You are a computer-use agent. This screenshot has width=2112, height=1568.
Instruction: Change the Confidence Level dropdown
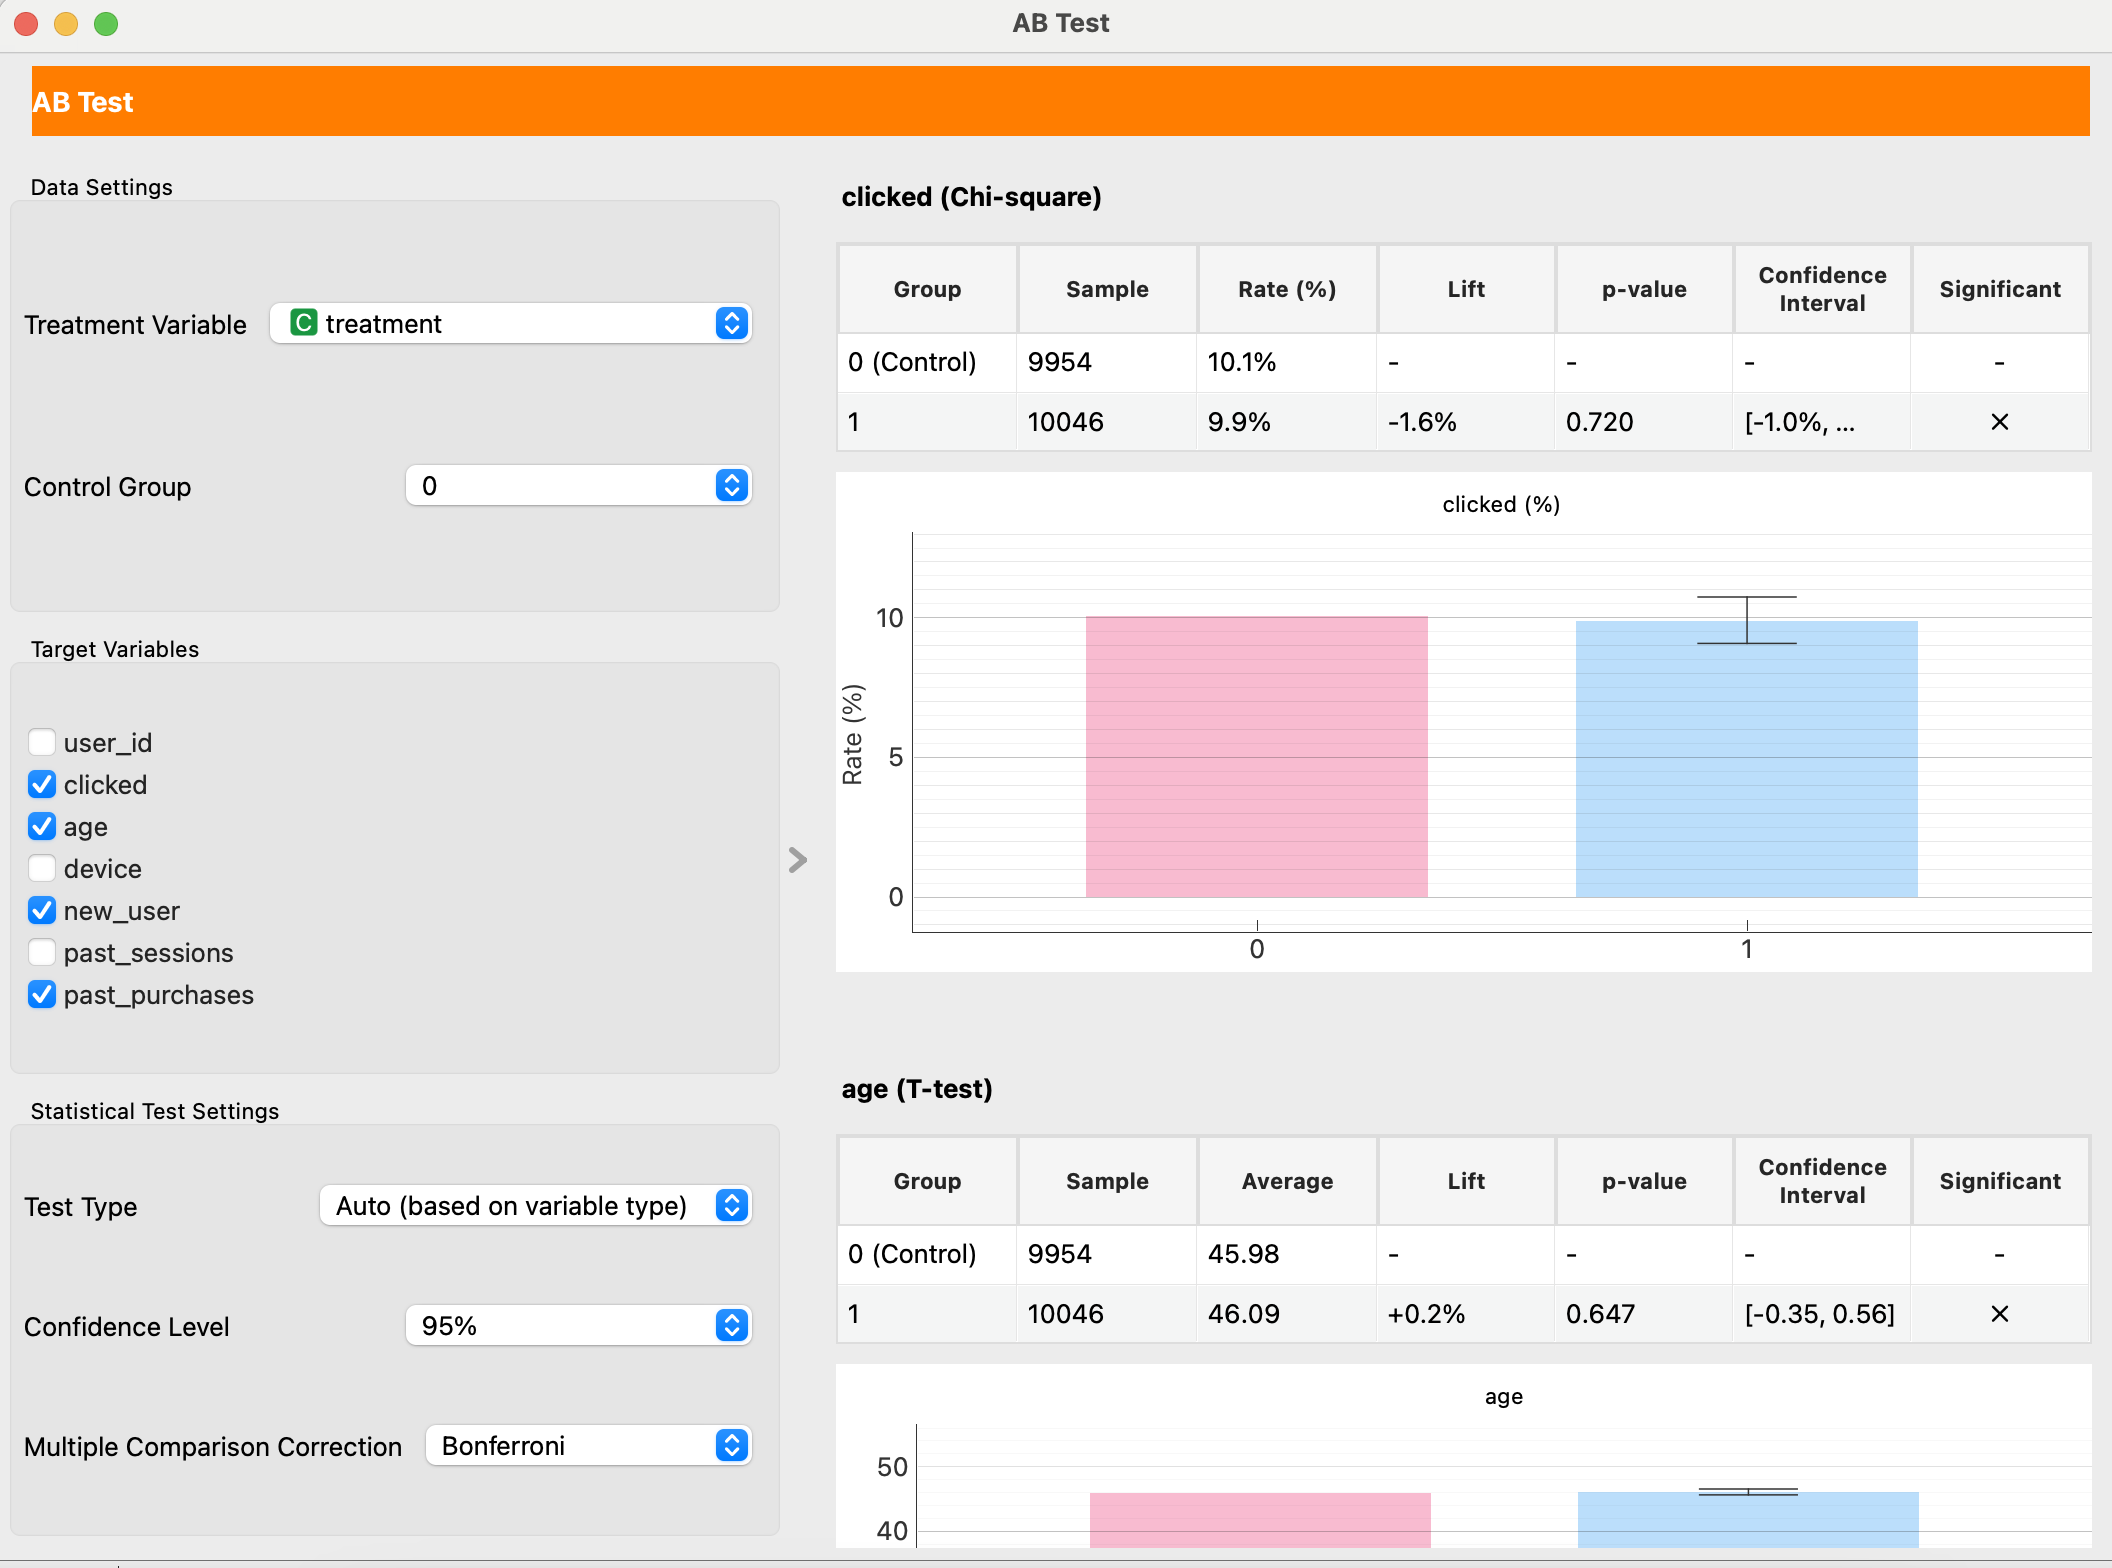coord(578,1326)
